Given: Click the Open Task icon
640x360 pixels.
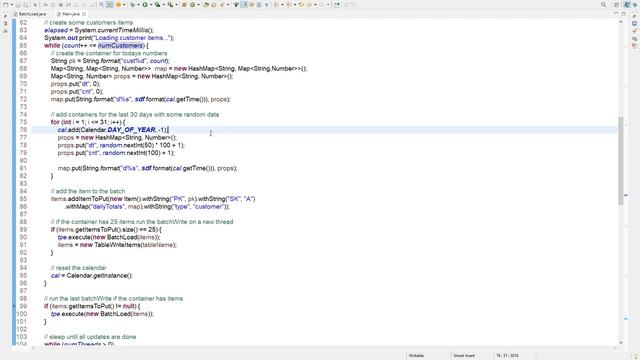Looking at the screenshot, I should [x=213, y=4].
